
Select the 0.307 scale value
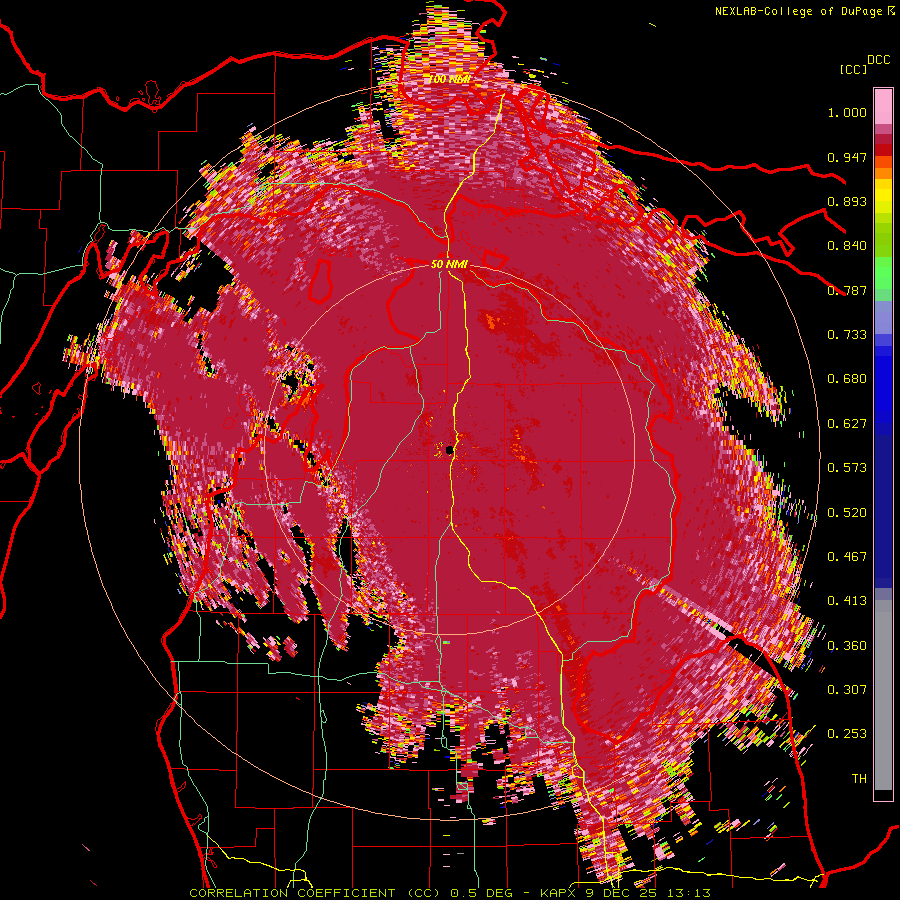click(x=847, y=690)
